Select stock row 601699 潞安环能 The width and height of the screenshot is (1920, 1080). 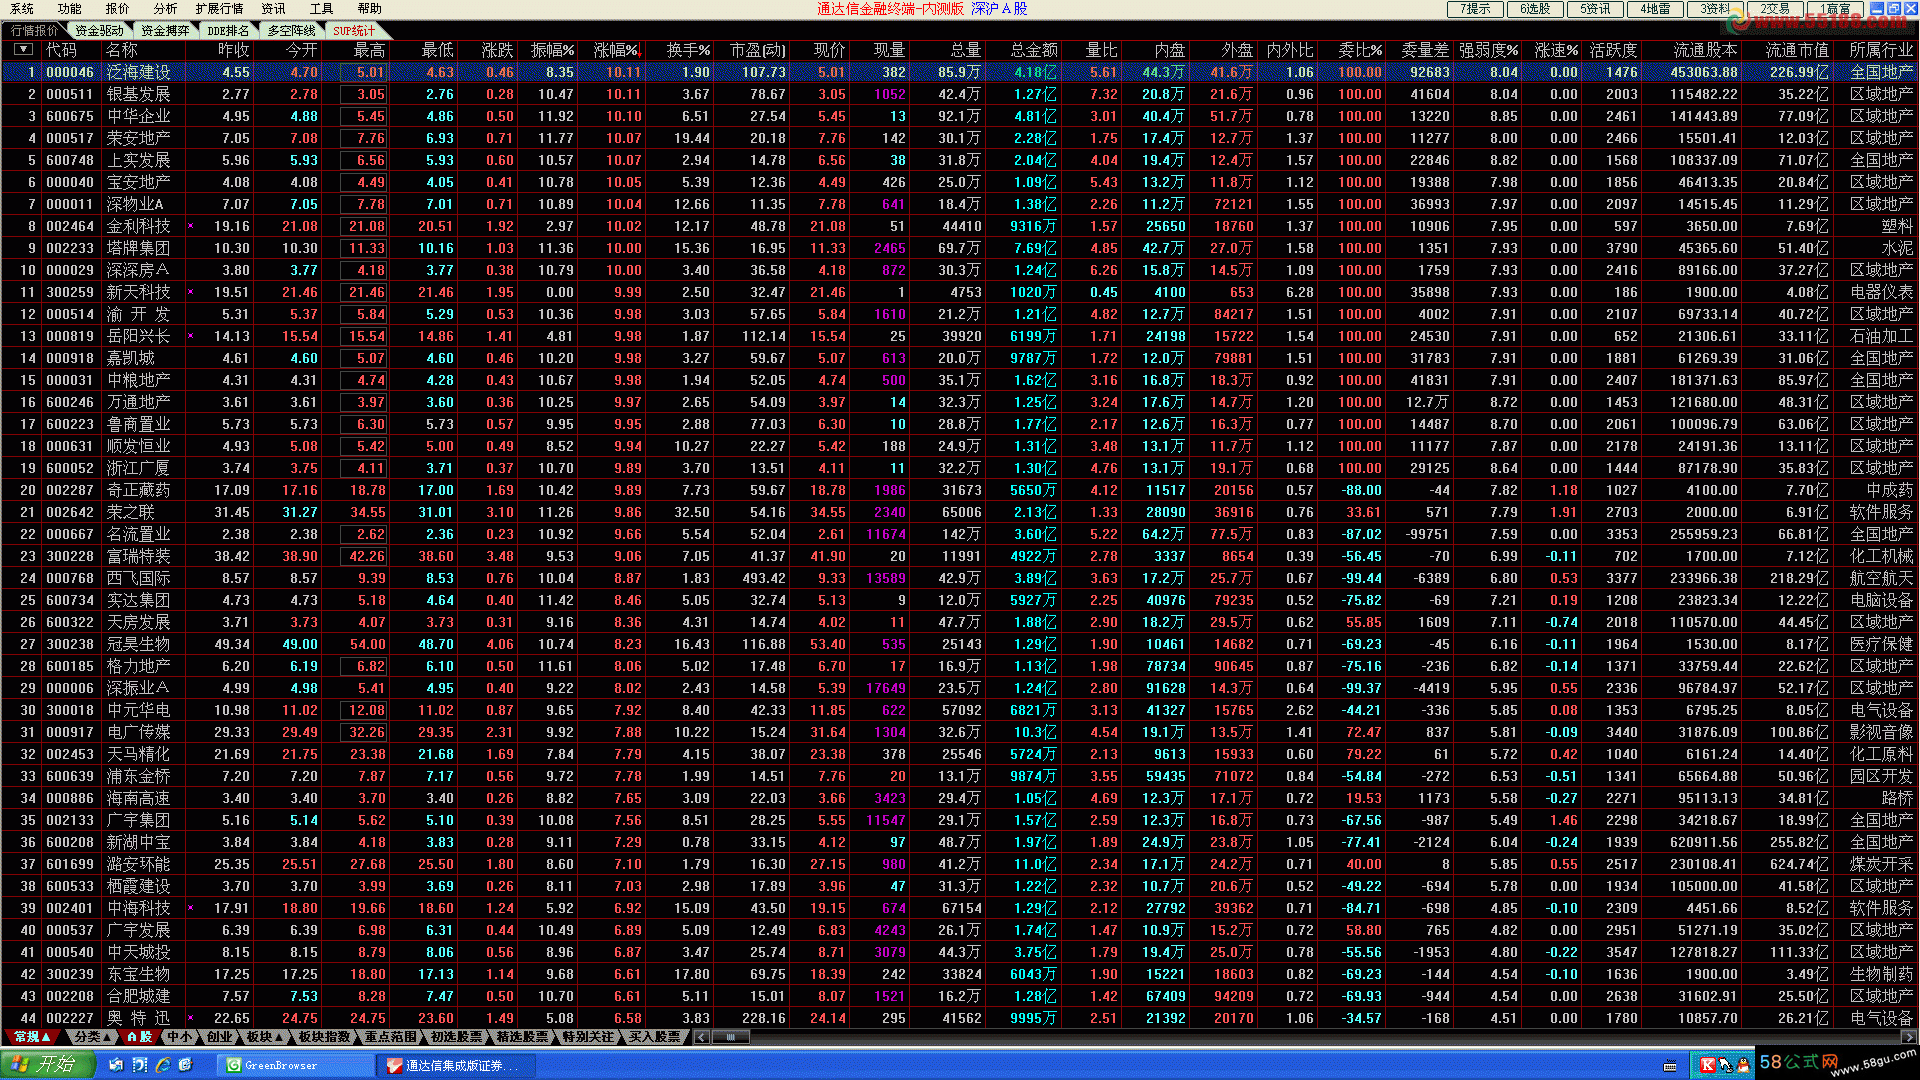[x=960, y=864]
